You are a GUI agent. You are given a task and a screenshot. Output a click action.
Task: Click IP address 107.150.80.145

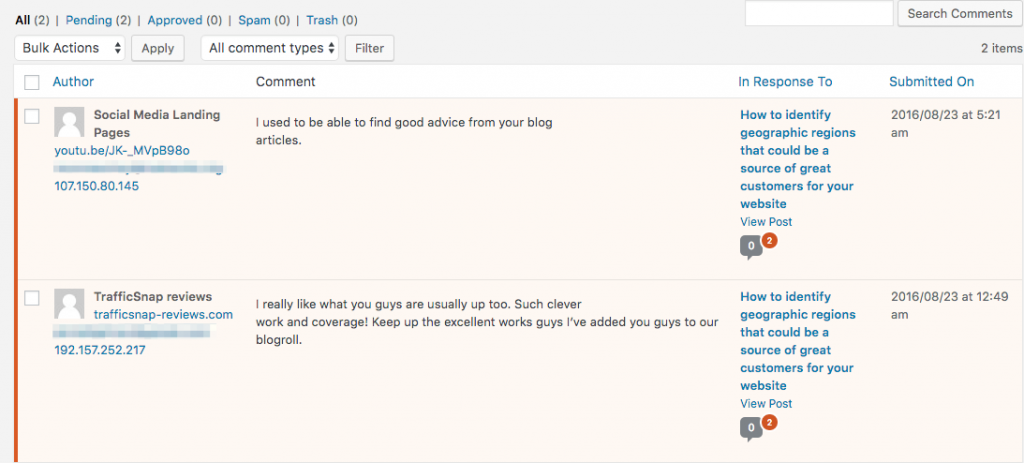click(x=97, y=186)
